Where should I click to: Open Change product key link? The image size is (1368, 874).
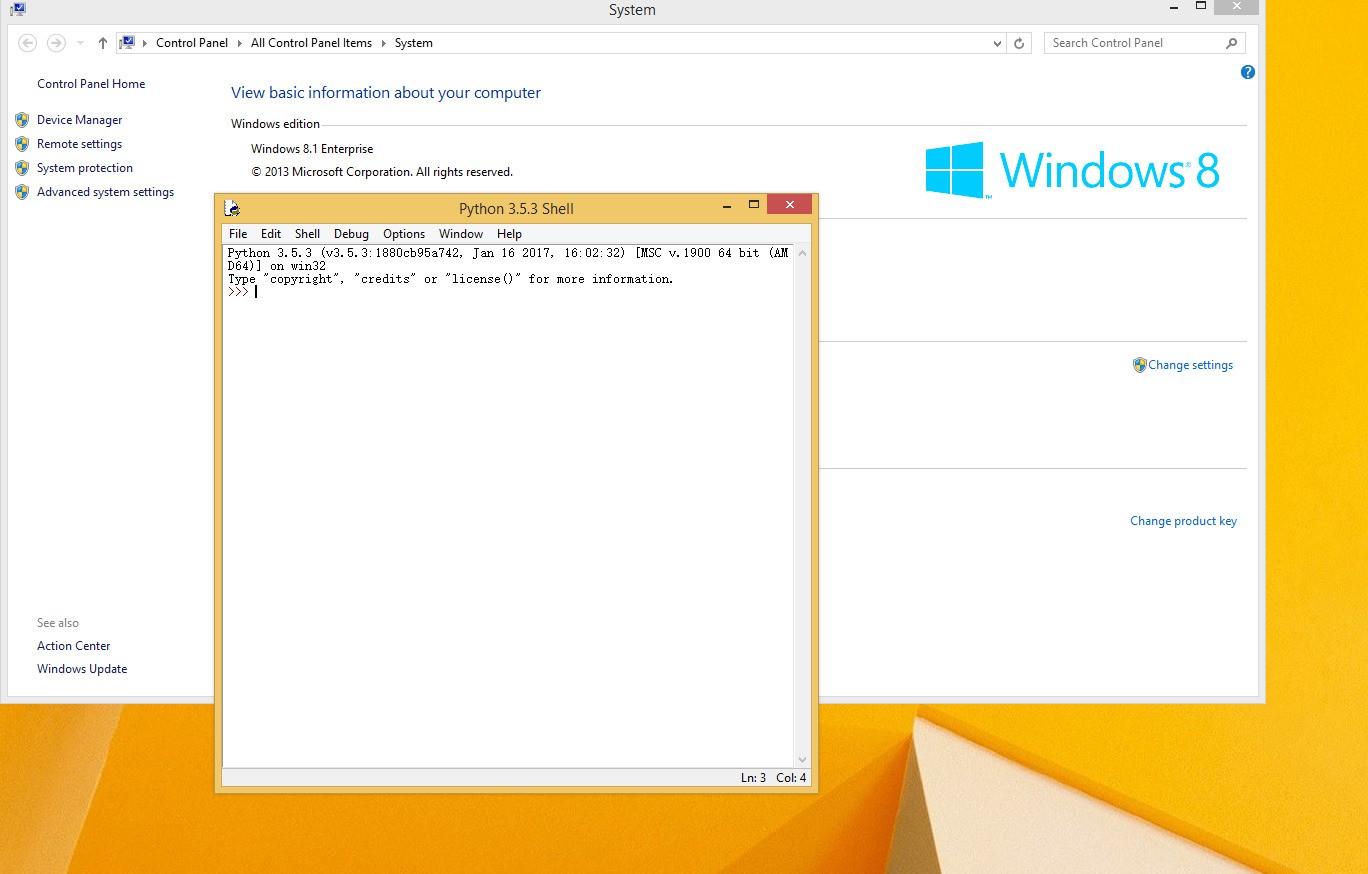pos(1183,521)
